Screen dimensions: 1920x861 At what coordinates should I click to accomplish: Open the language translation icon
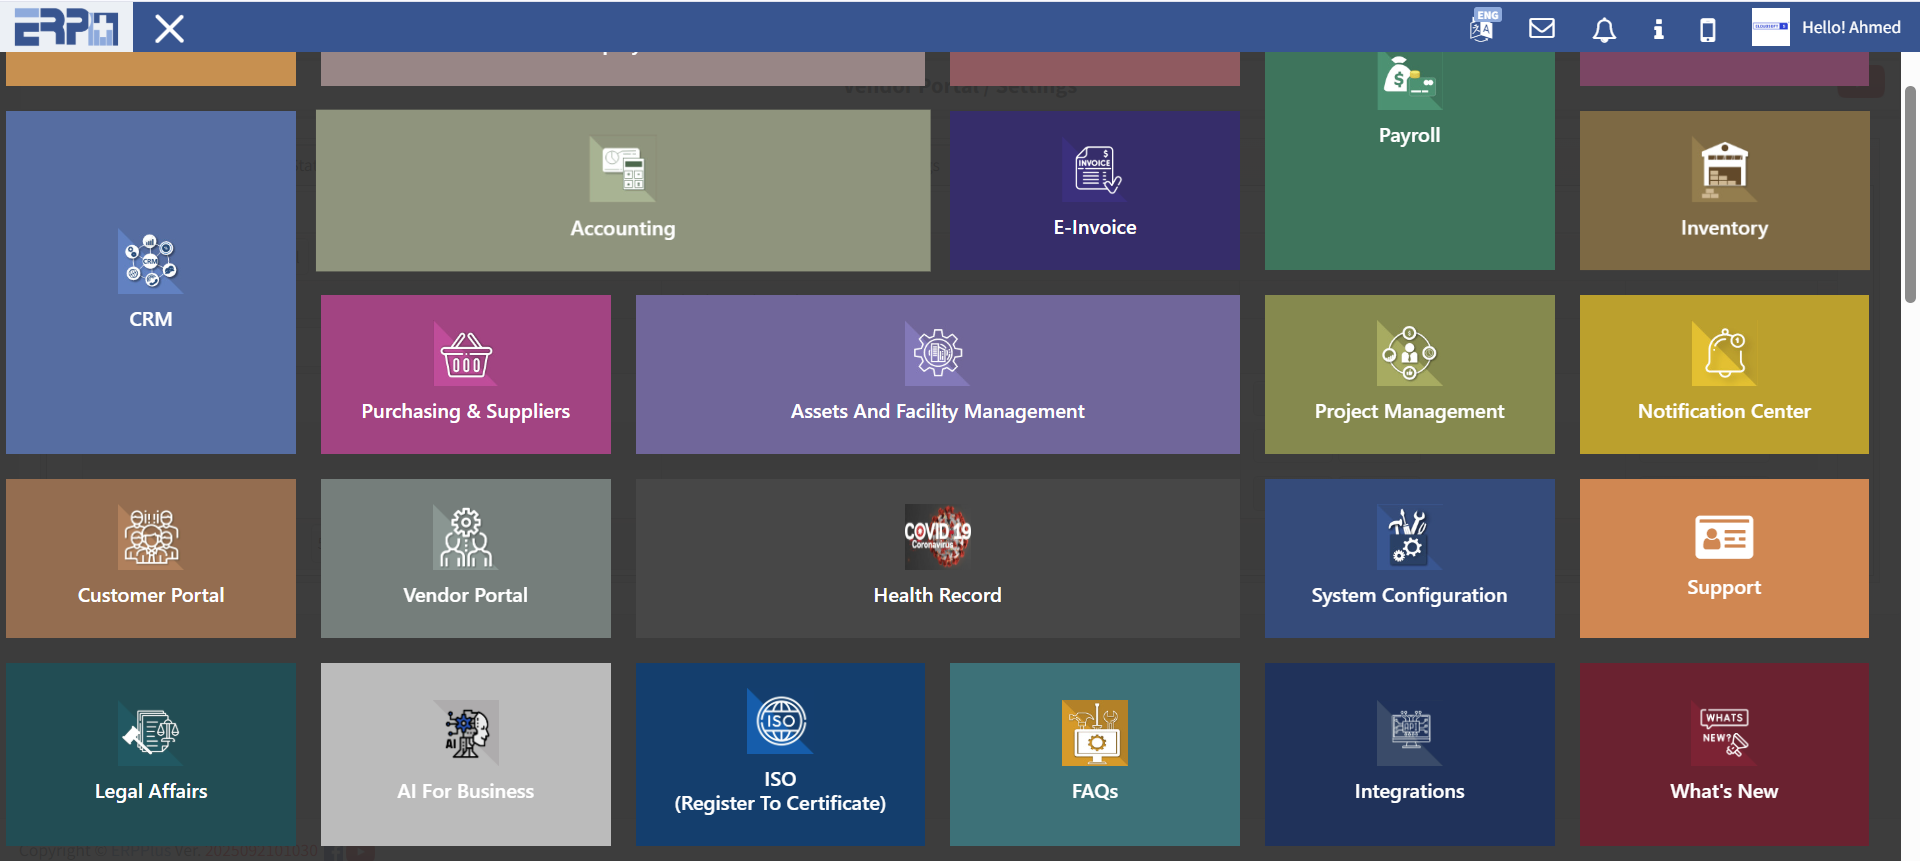1483,27
